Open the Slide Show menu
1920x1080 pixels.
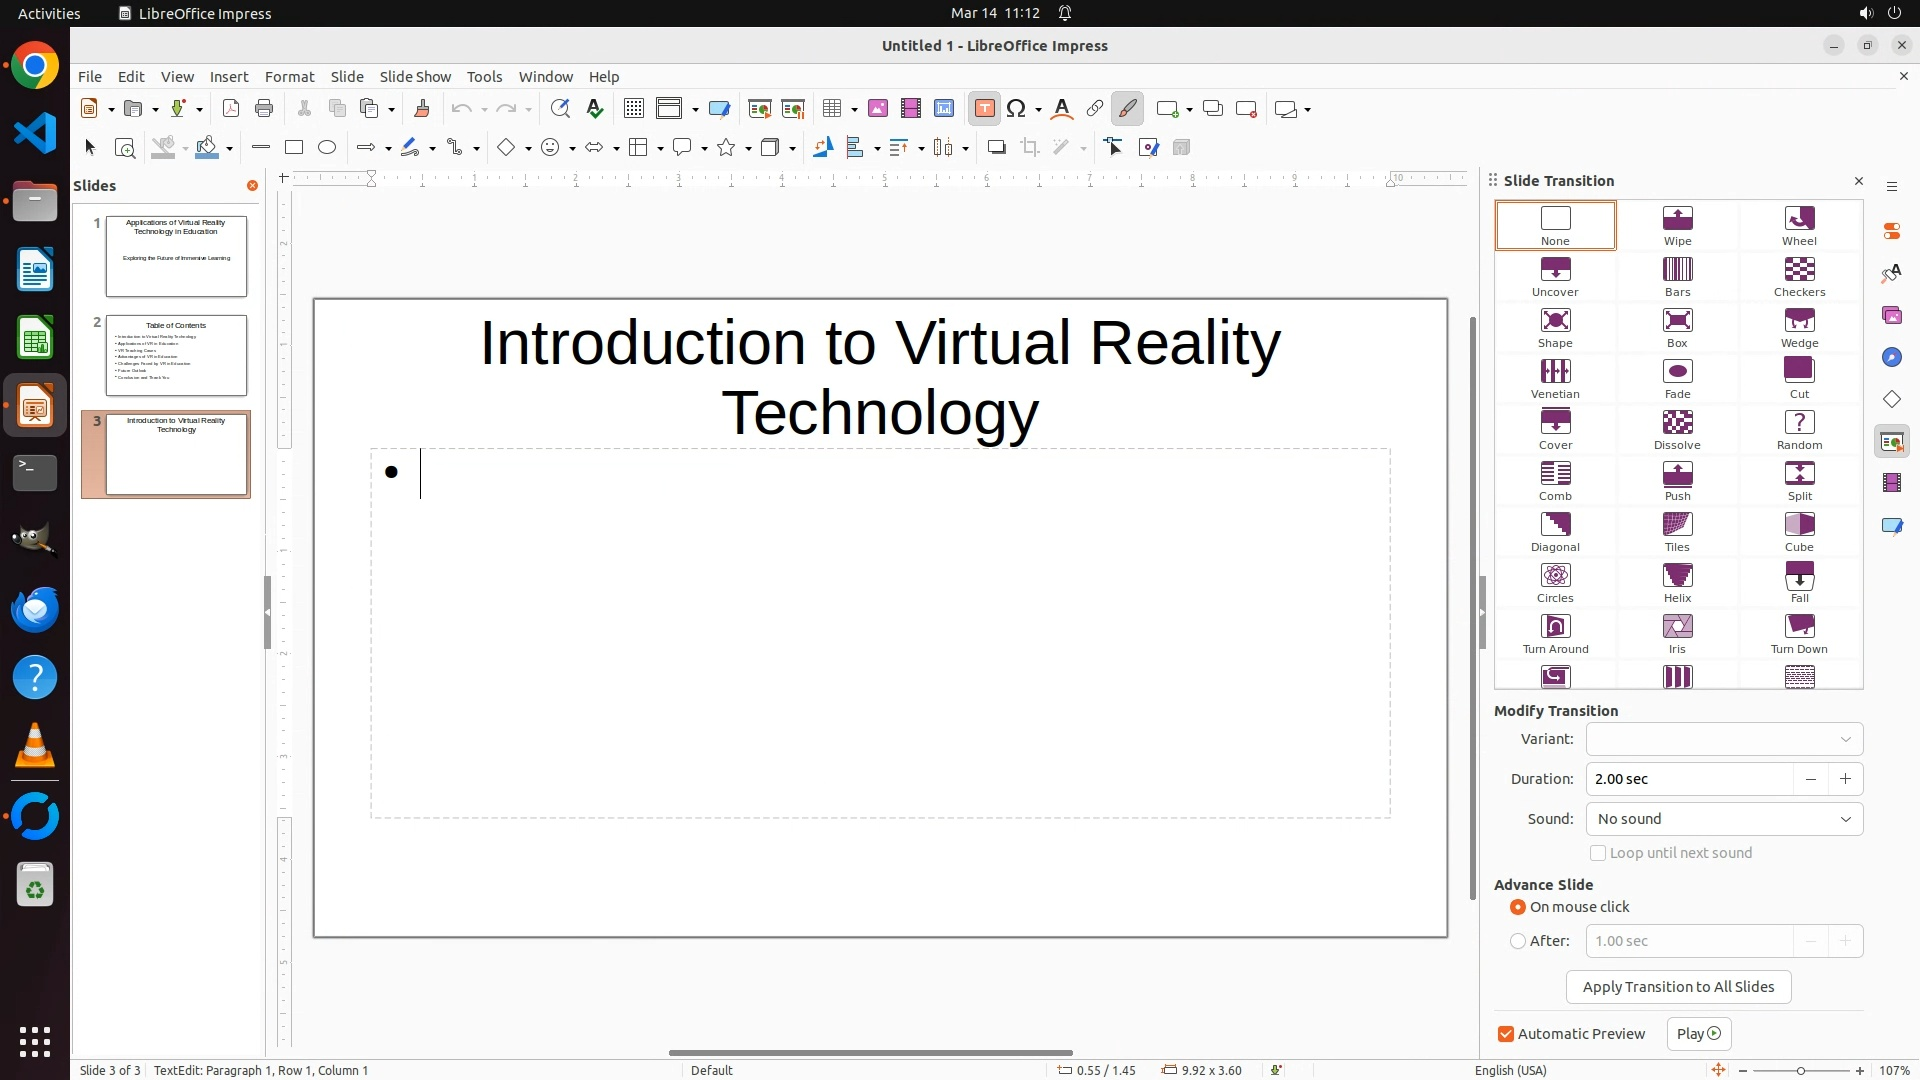click(415, 77)
